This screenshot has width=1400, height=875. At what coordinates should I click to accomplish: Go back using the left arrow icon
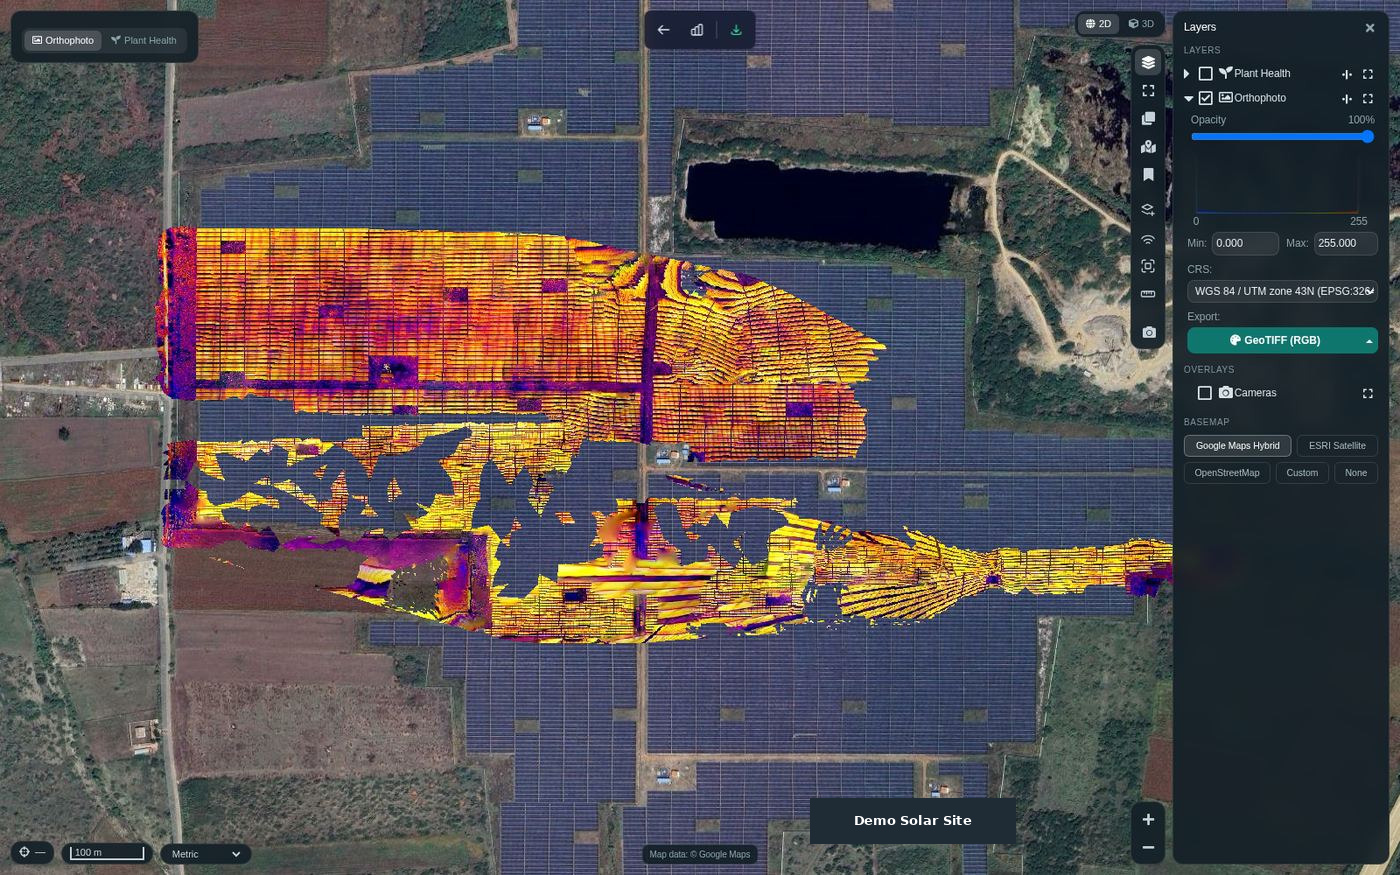click(x=663, y=30)
